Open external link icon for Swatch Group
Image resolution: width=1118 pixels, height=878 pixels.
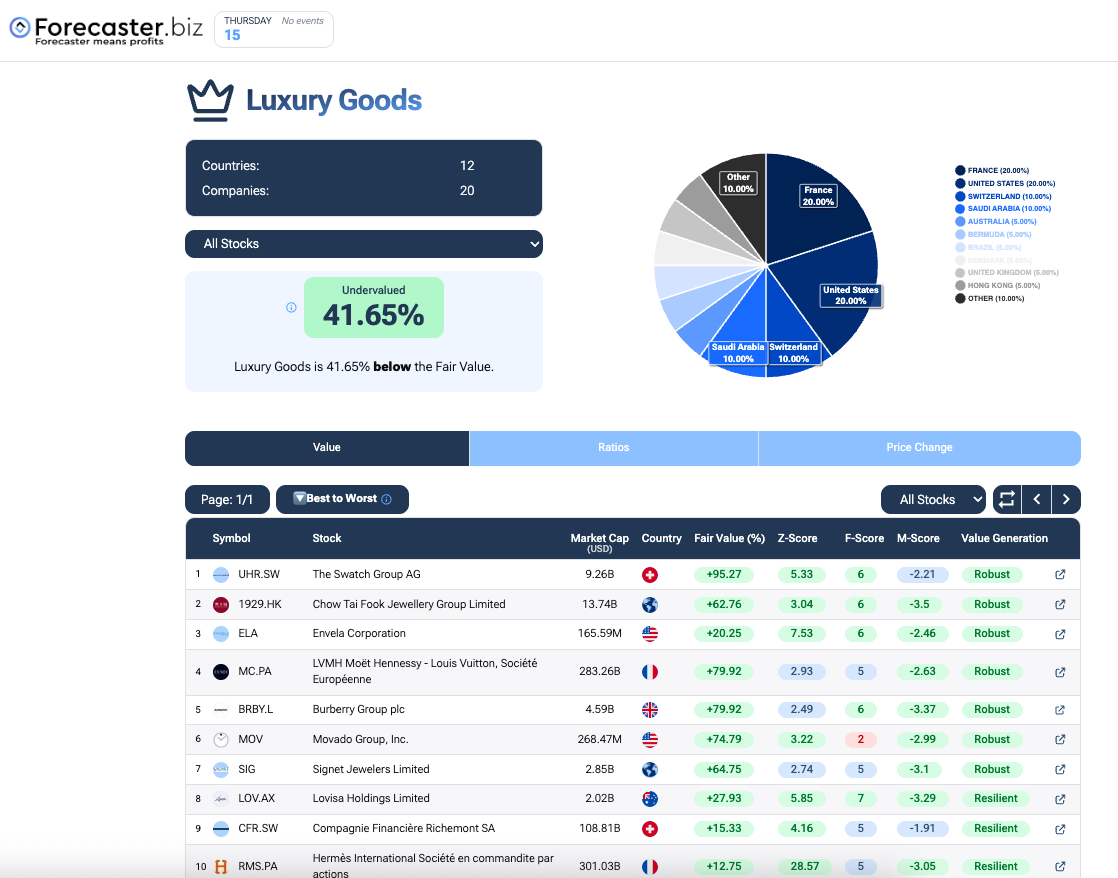1060,575
